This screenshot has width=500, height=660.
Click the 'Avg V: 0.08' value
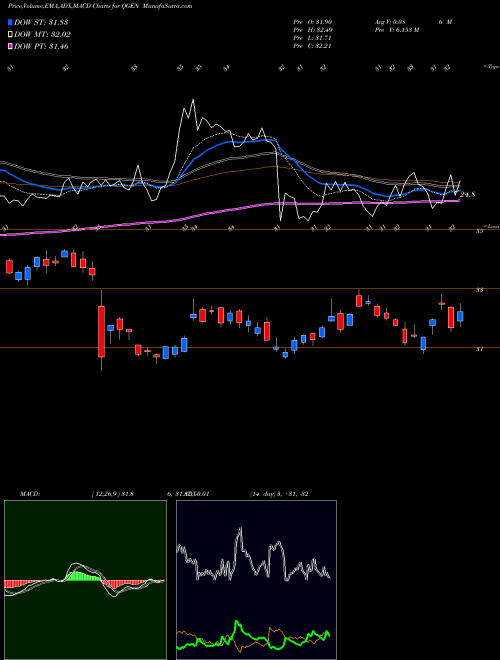click(390, 22)
